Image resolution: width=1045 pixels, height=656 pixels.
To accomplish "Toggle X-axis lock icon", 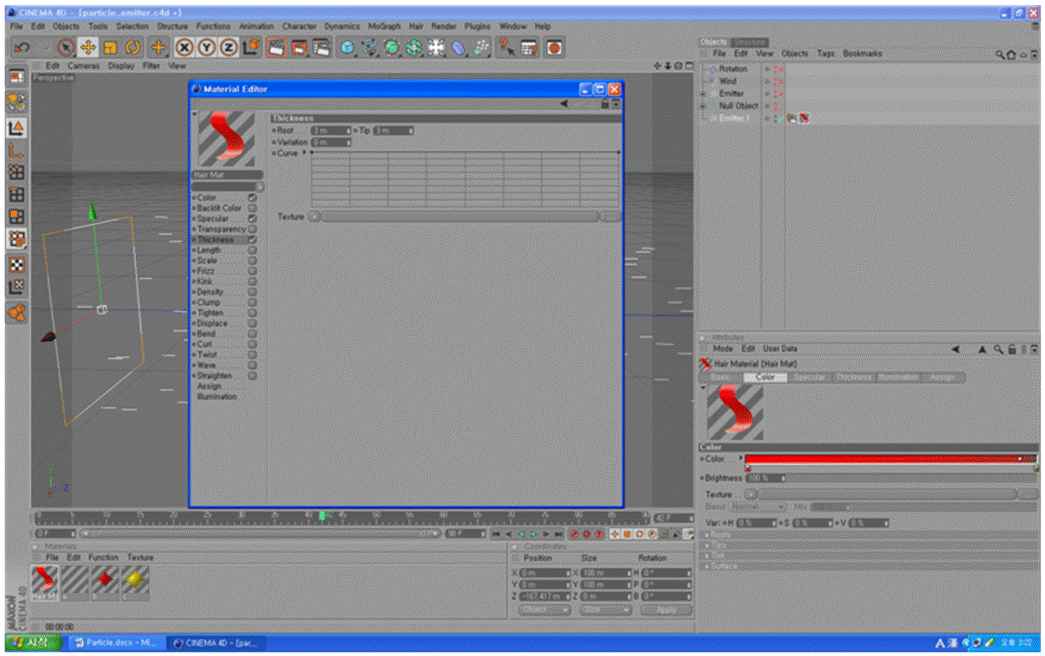I will 185,47.
